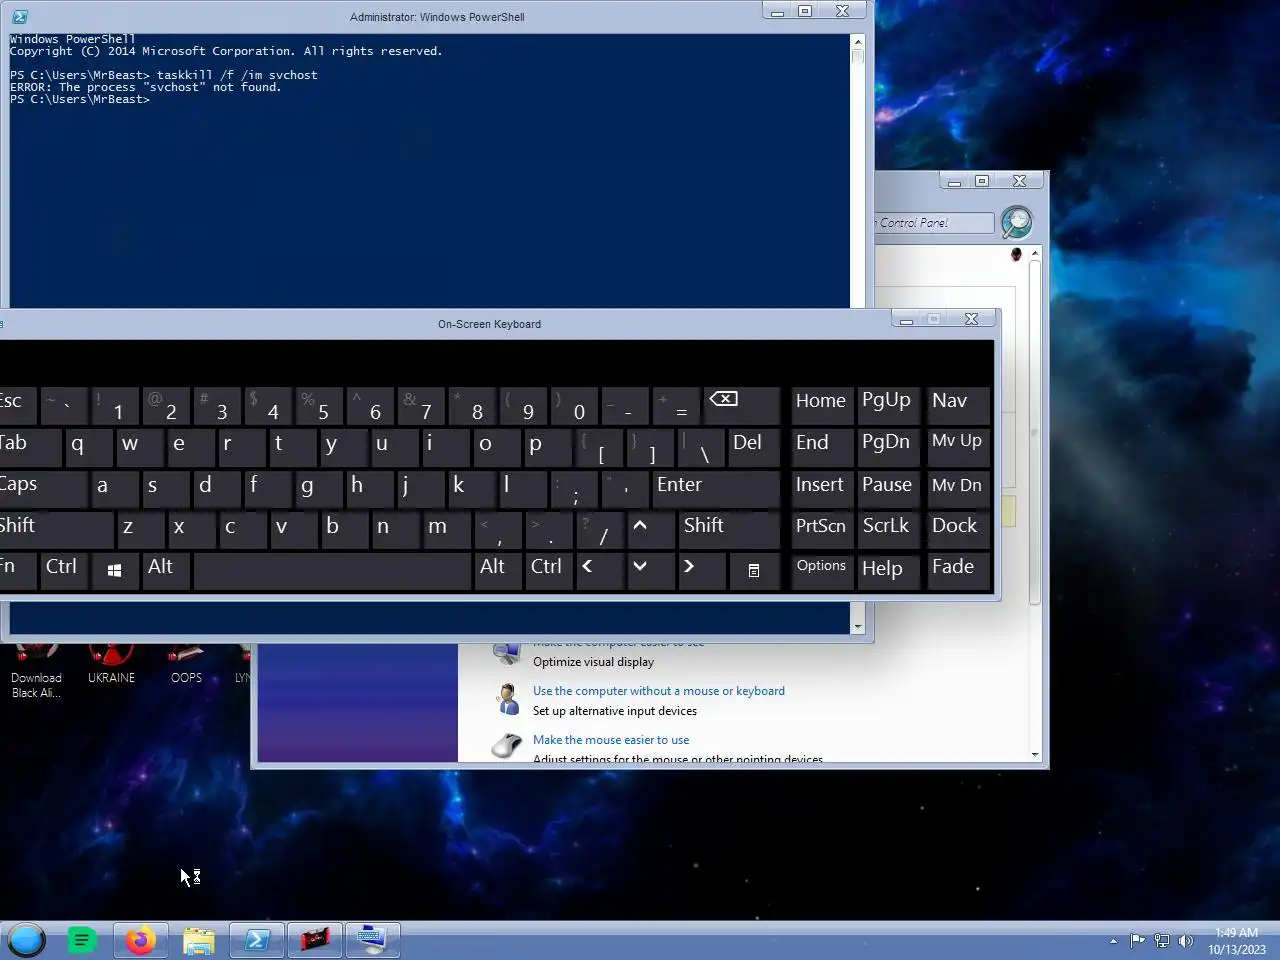
Task: Toggle the ScrLk key on the keyboard
Action: (x=889, y=529)
